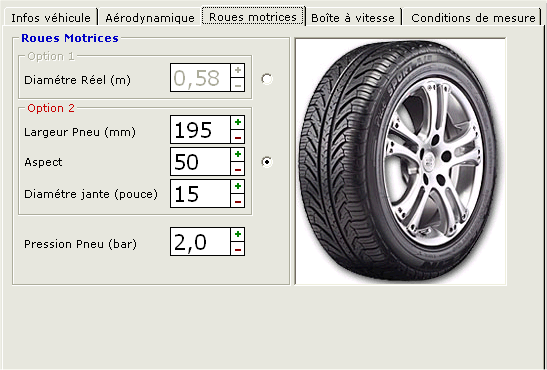Switch to the Aérodynamique tab

150,18
